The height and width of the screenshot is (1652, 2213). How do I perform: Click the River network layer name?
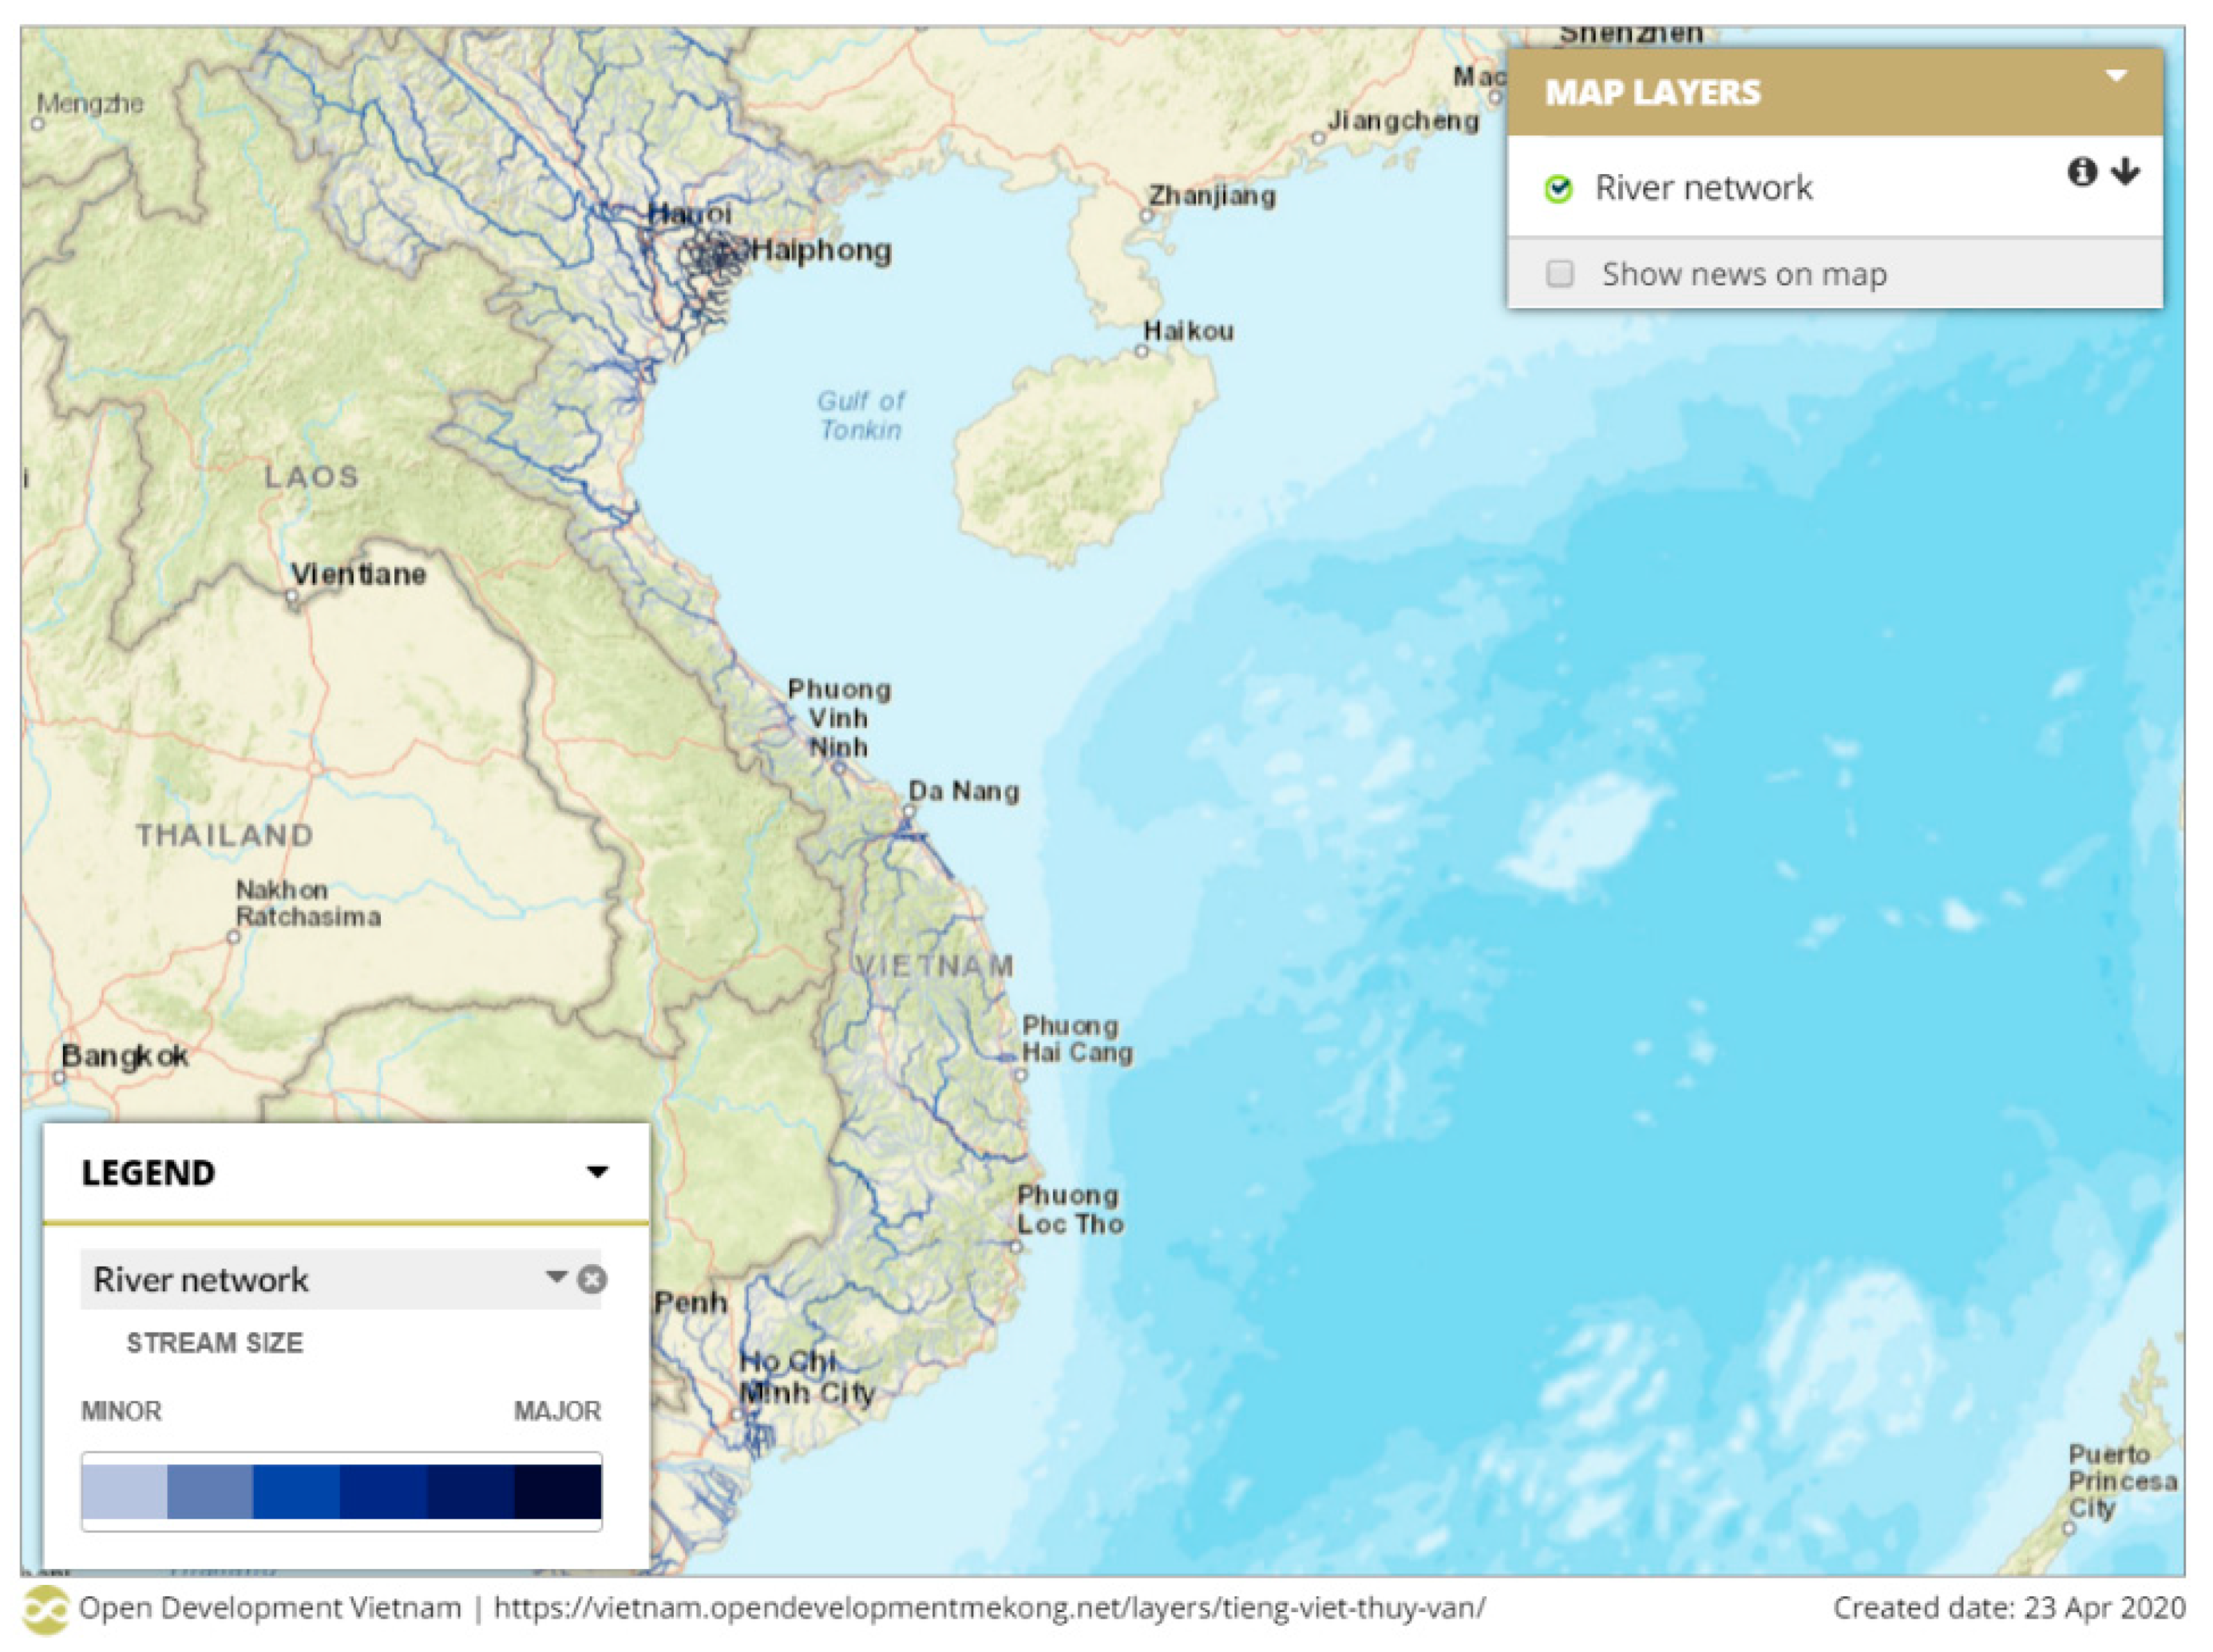coord(1703,188)
